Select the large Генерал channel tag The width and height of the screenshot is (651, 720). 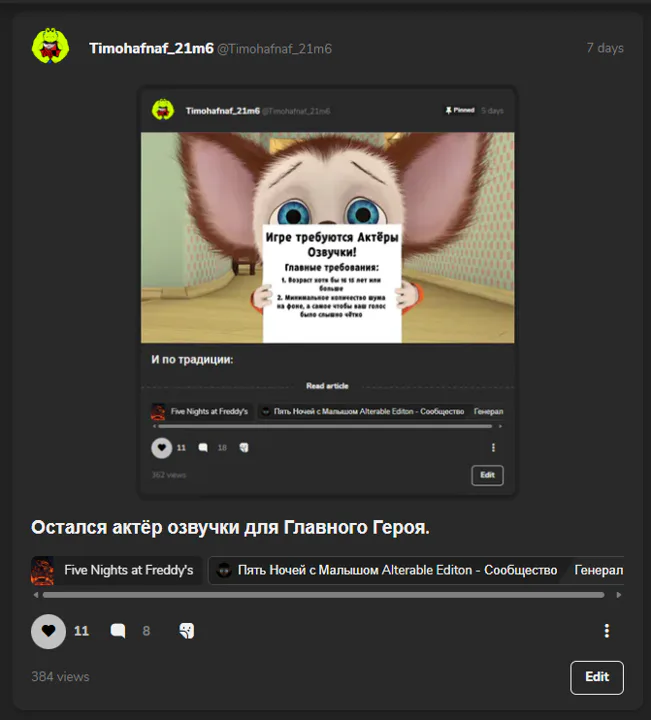tap(598, 570)
